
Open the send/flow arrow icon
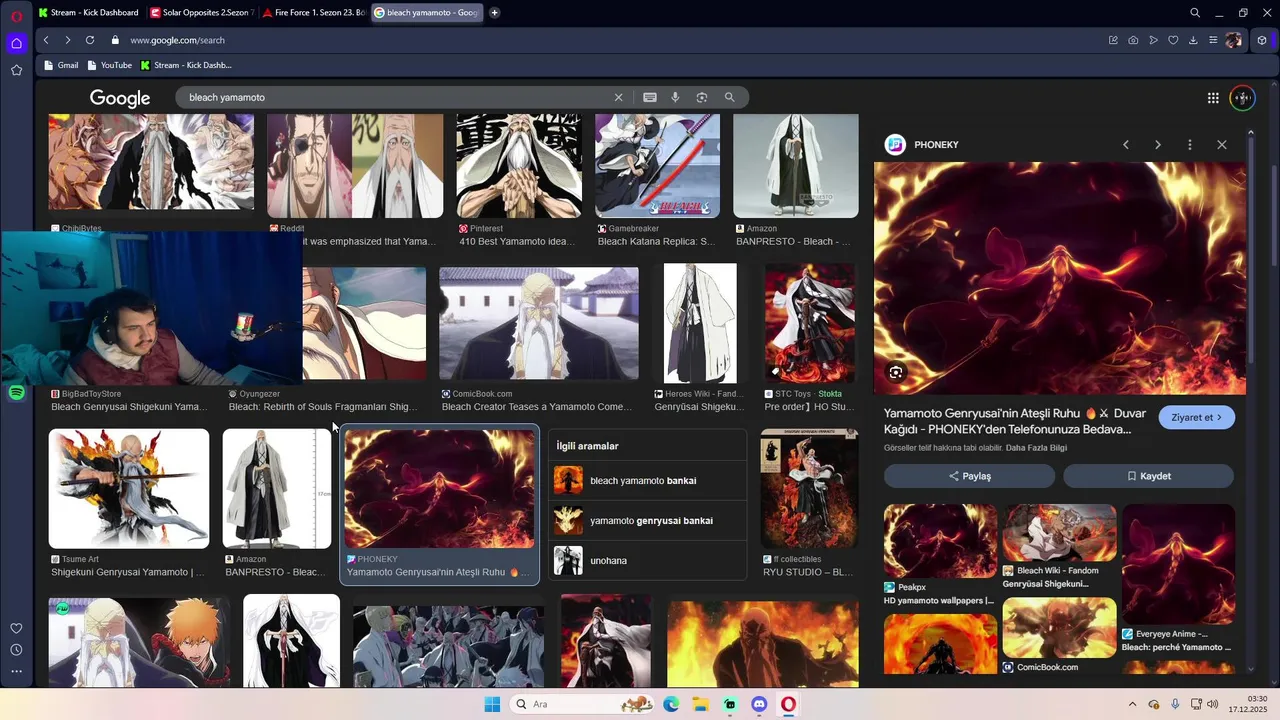pyautogui.click(x=1153, y=40)
